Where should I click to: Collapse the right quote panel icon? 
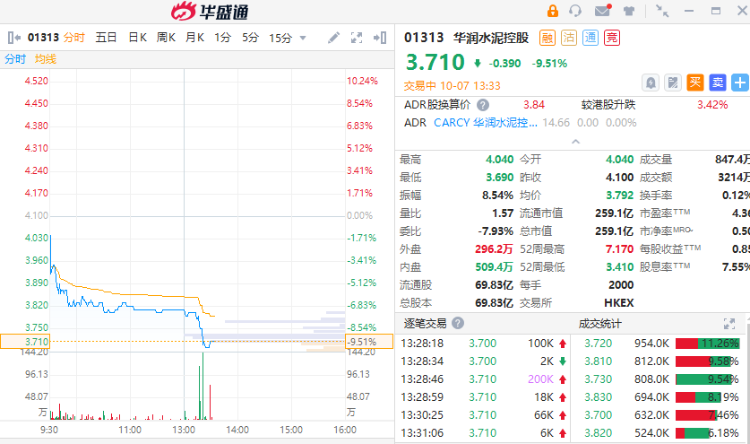click(x=380, y=38)
